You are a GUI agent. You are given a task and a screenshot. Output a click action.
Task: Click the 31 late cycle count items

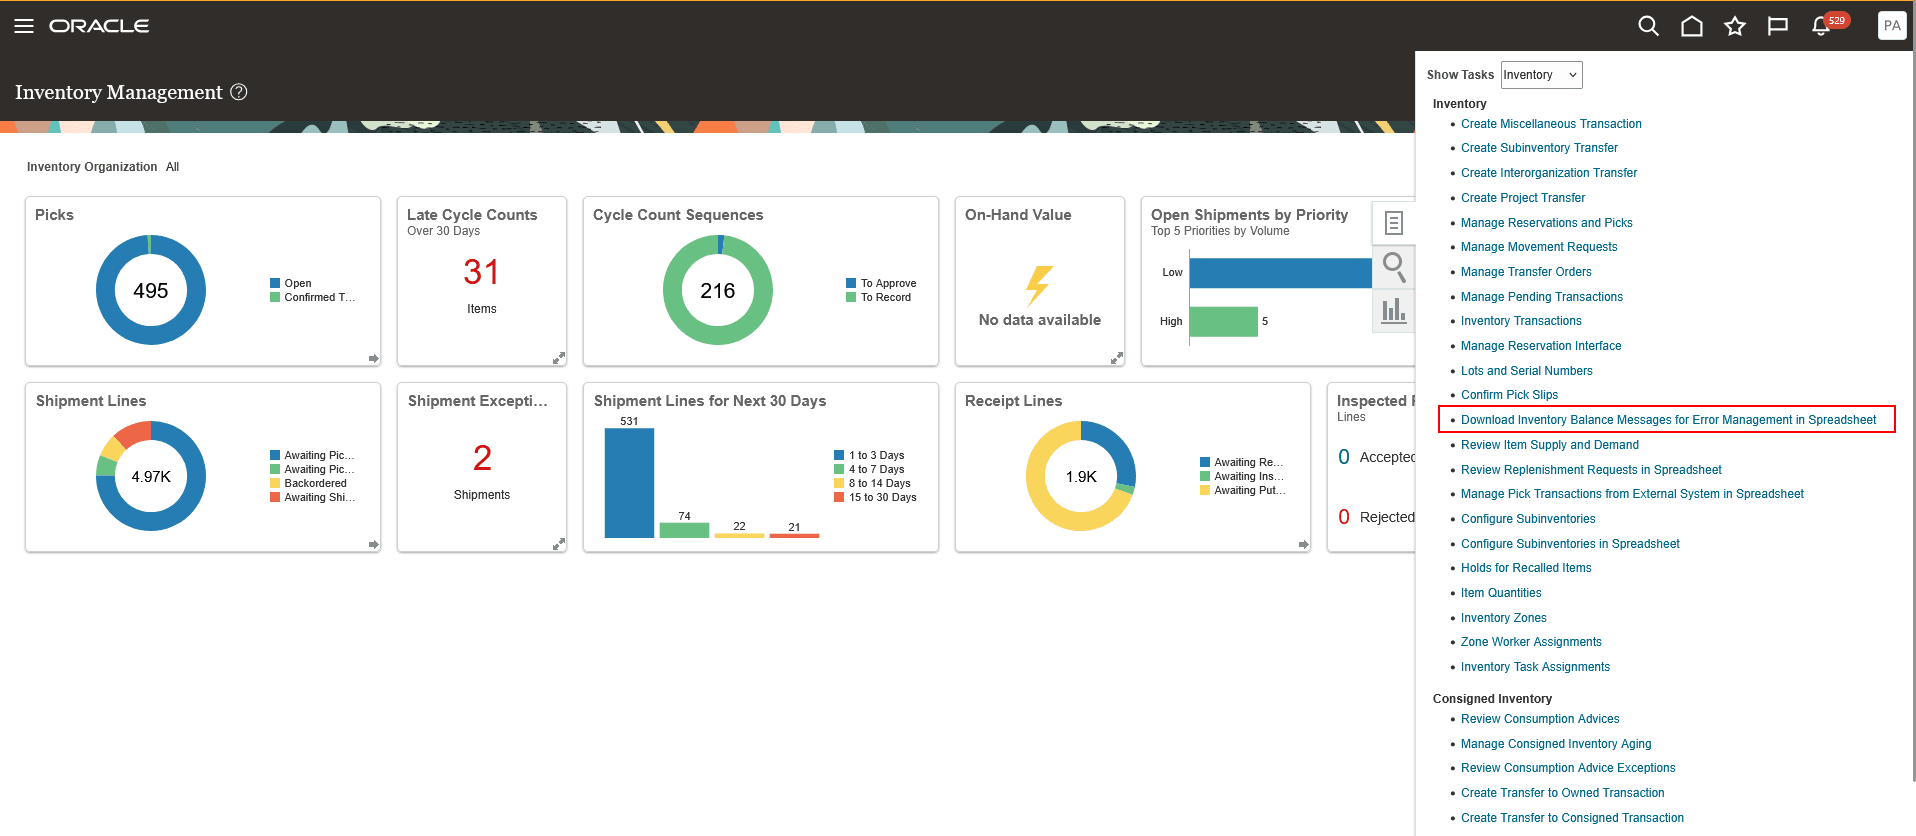point(481,272)
